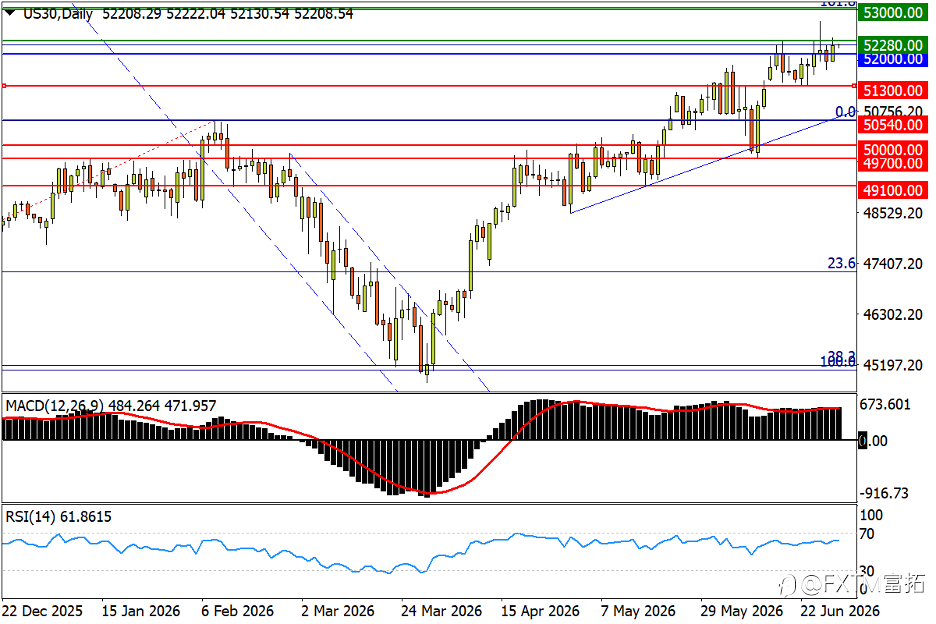Click the US30,Daily chart header text
This screenshot has width=936, height=624.
[x=58, y=13]
